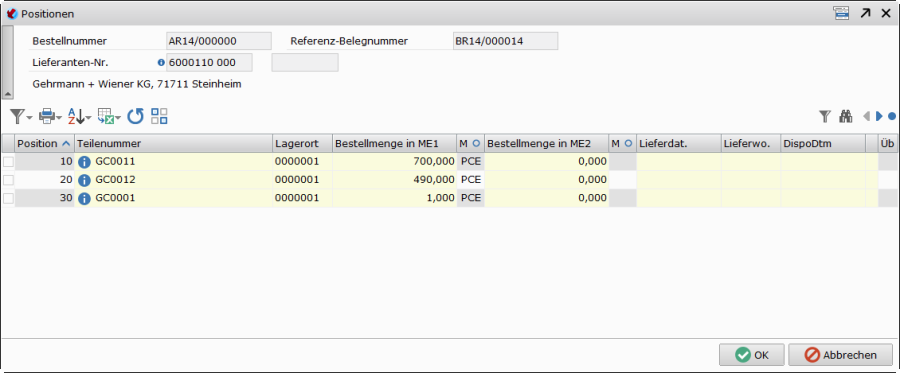Viewport: 900px width, 373px height.
Task: Click the Bestellnummer field AR14/000000
Action: click(x=219, y=41)
